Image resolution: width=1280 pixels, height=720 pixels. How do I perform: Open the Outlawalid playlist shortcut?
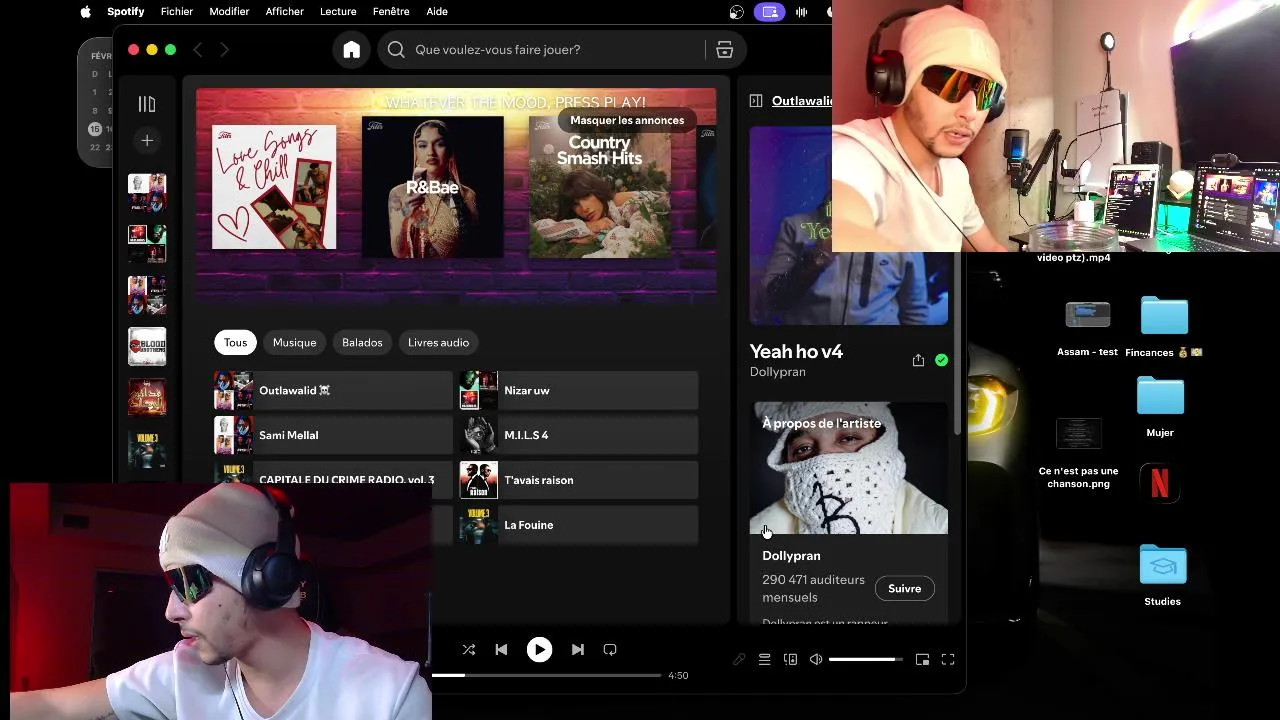[333, 390]
